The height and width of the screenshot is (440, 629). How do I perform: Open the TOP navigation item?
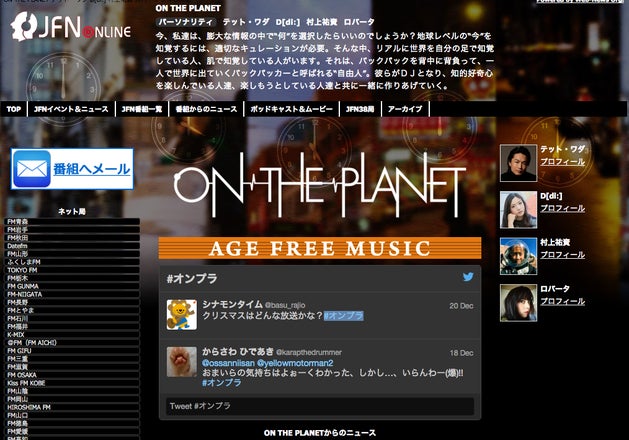tap(13, 109)
